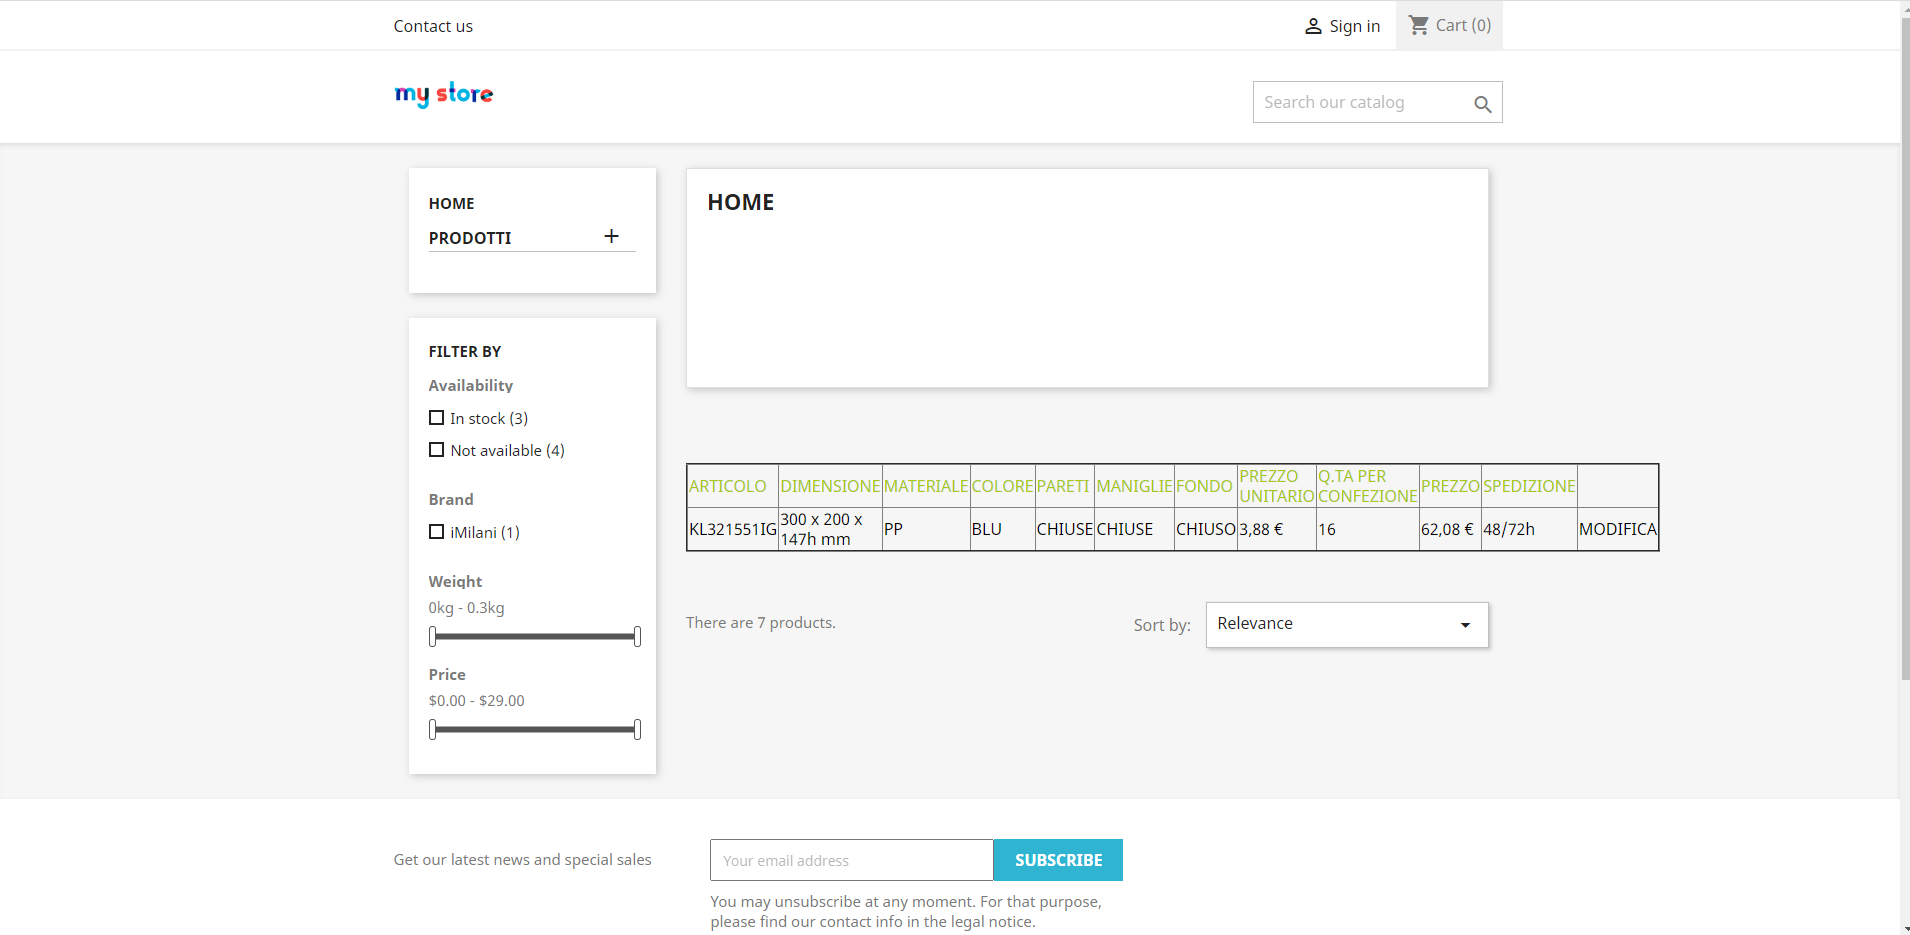Click the Price slider left handle
The image size is (1910, 935).
[432, 729]
